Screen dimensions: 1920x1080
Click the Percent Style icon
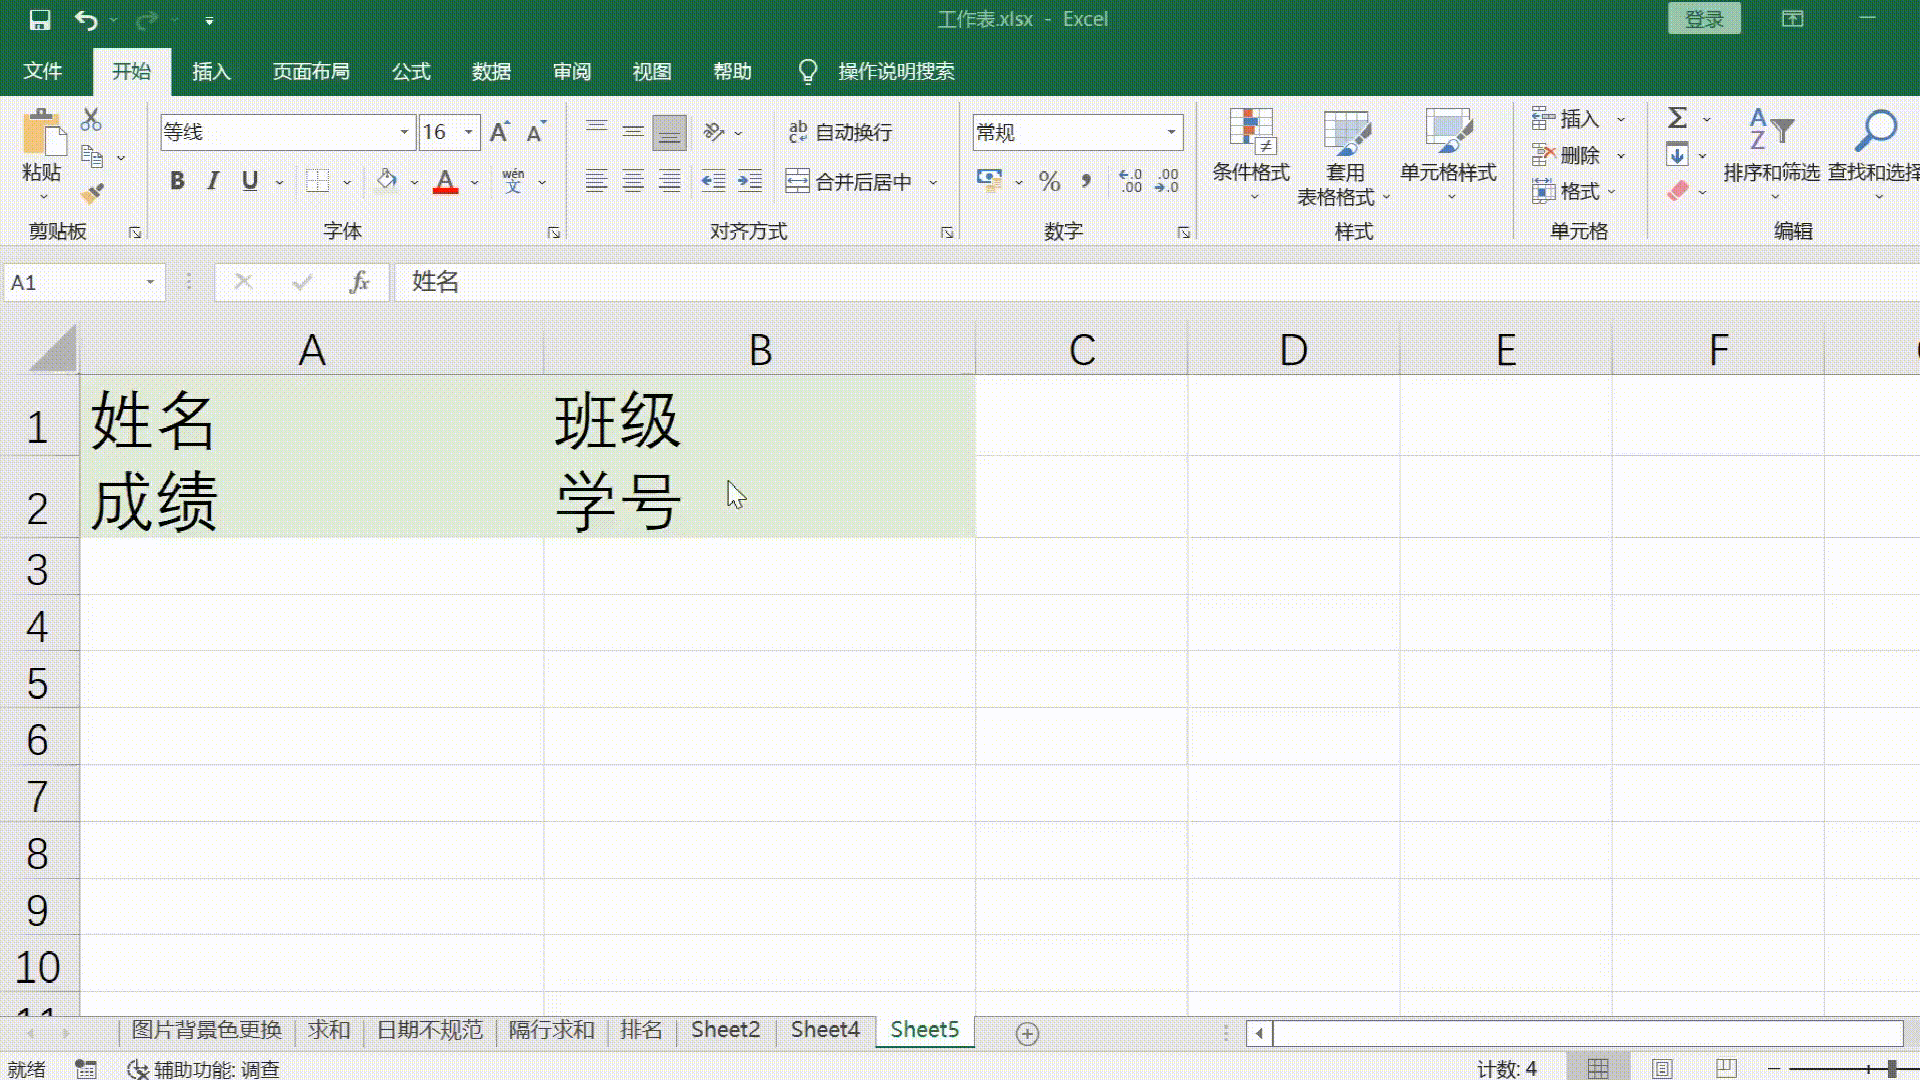point(1049,182)
